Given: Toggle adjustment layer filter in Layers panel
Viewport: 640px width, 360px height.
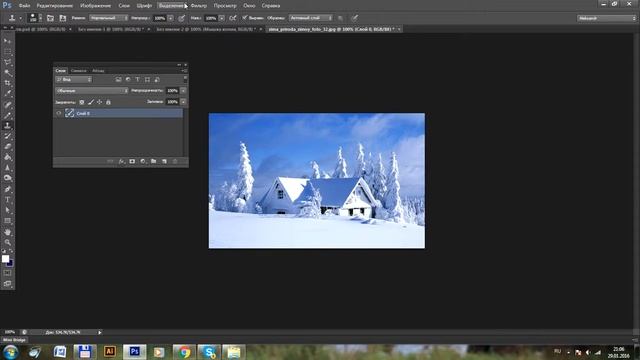Looking at the screenshot, I should (128, 80).
